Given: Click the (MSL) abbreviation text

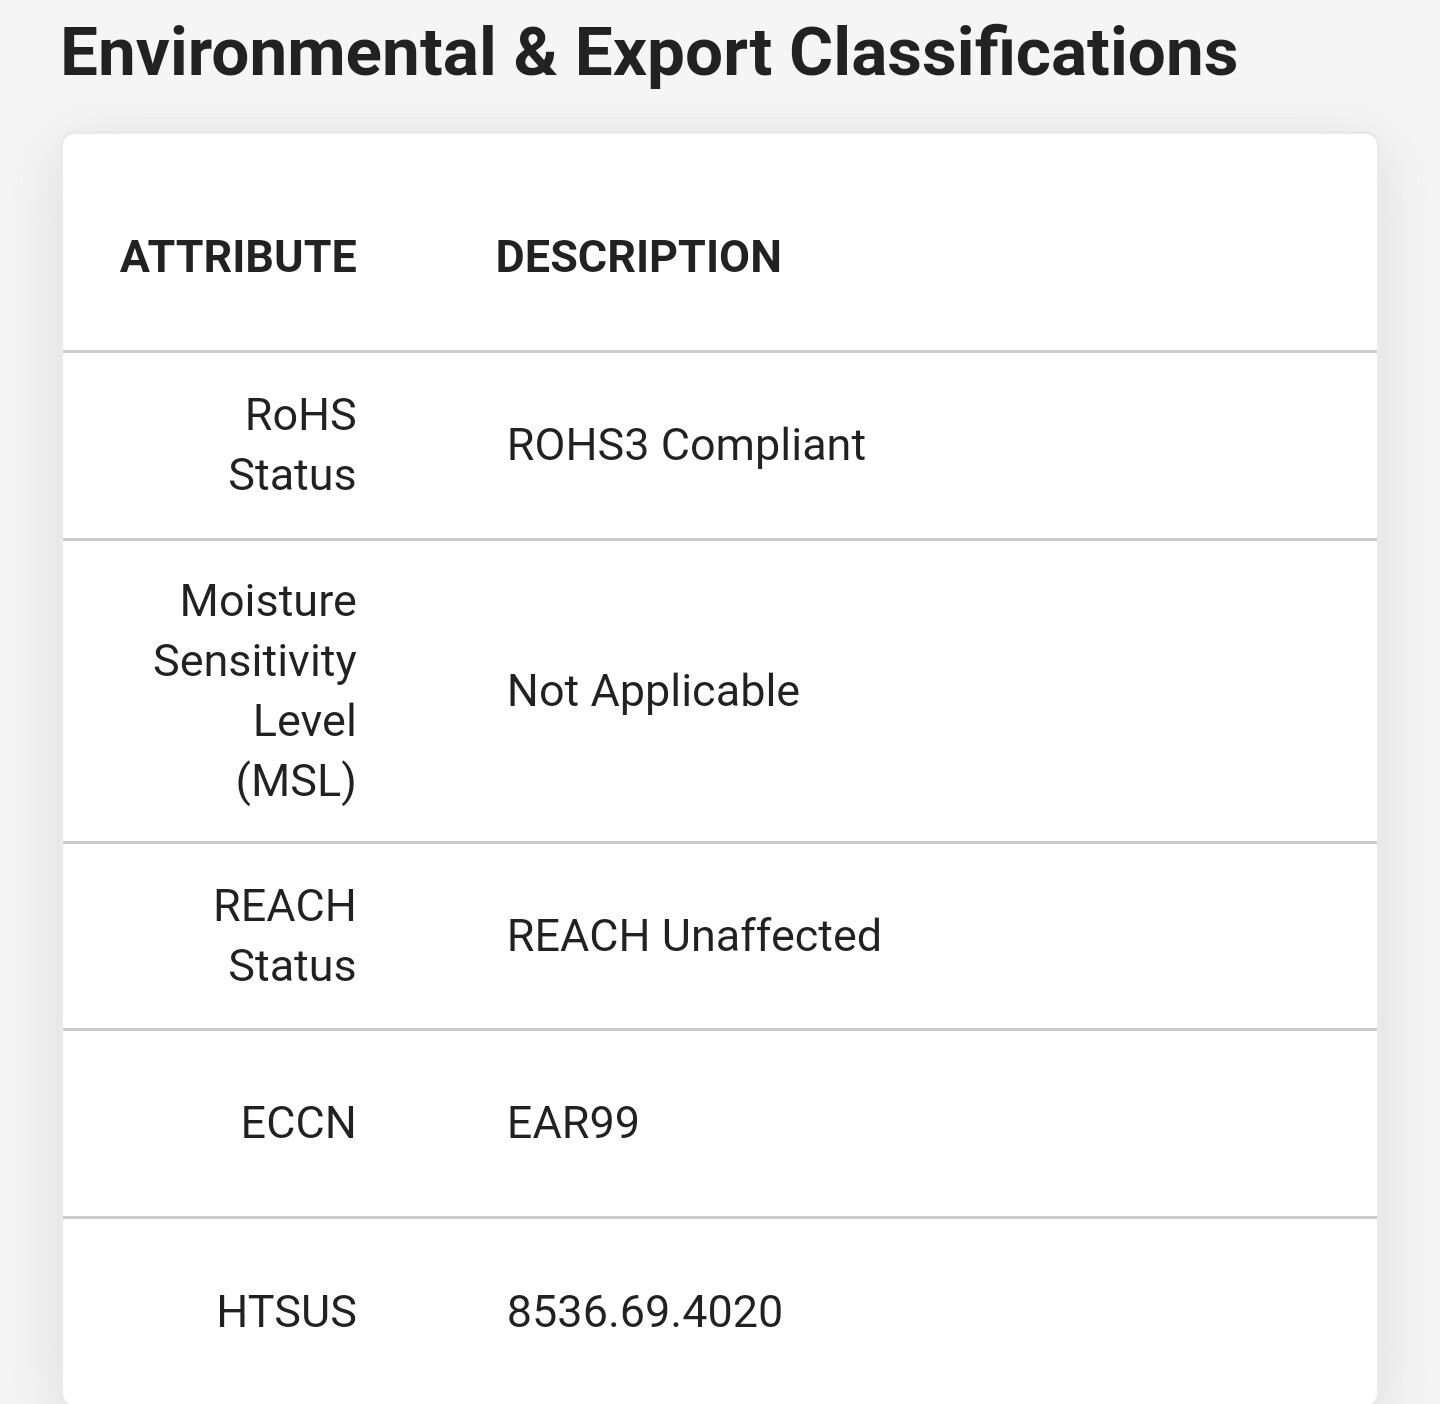Looking at the screenshot, I should pyautogui.click(x=296, y=781).
